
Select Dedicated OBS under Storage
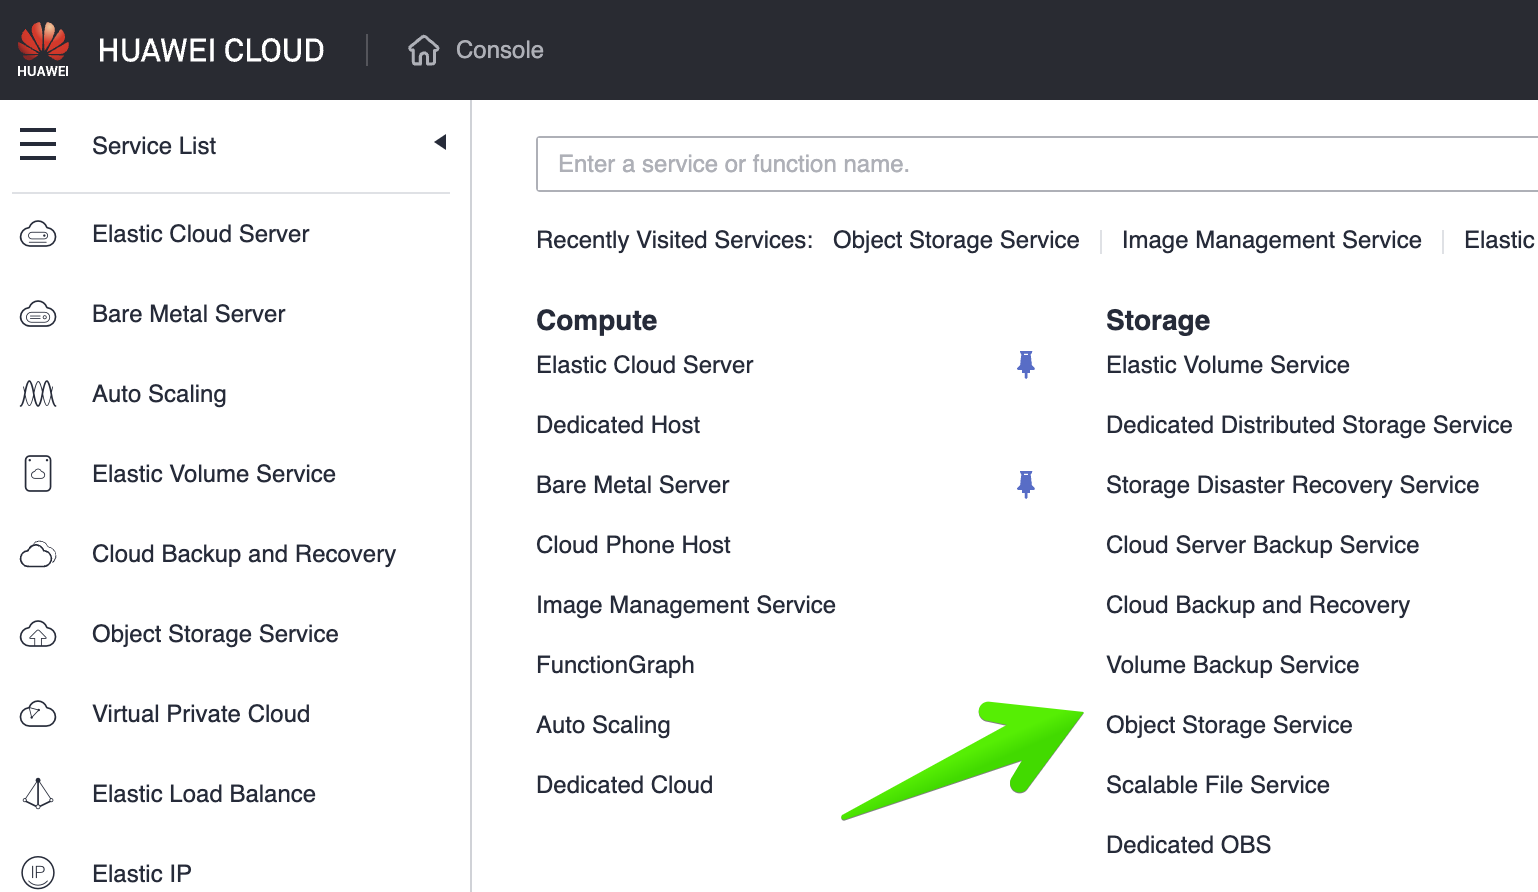[1188, 845]
